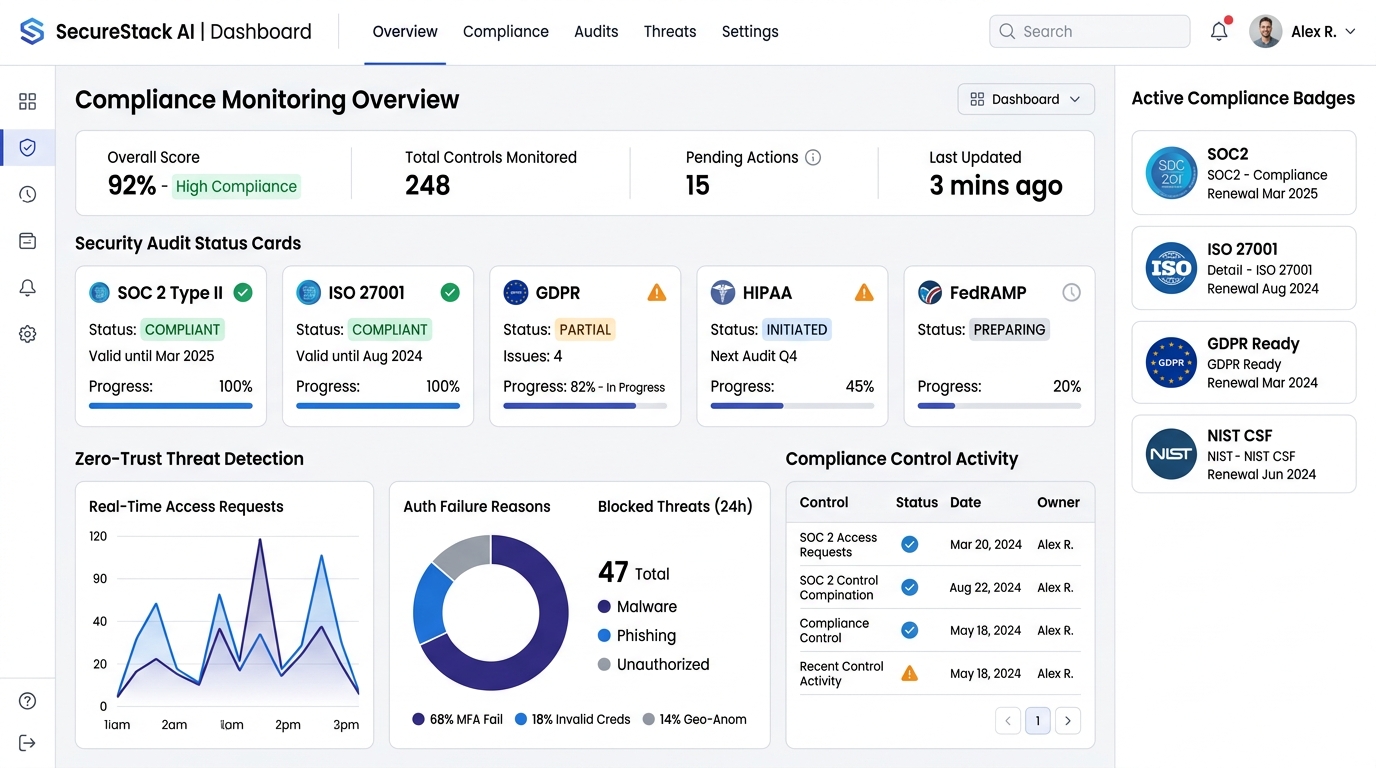Click the Owner column header
1376x768 pixels.
(1058, 502)
